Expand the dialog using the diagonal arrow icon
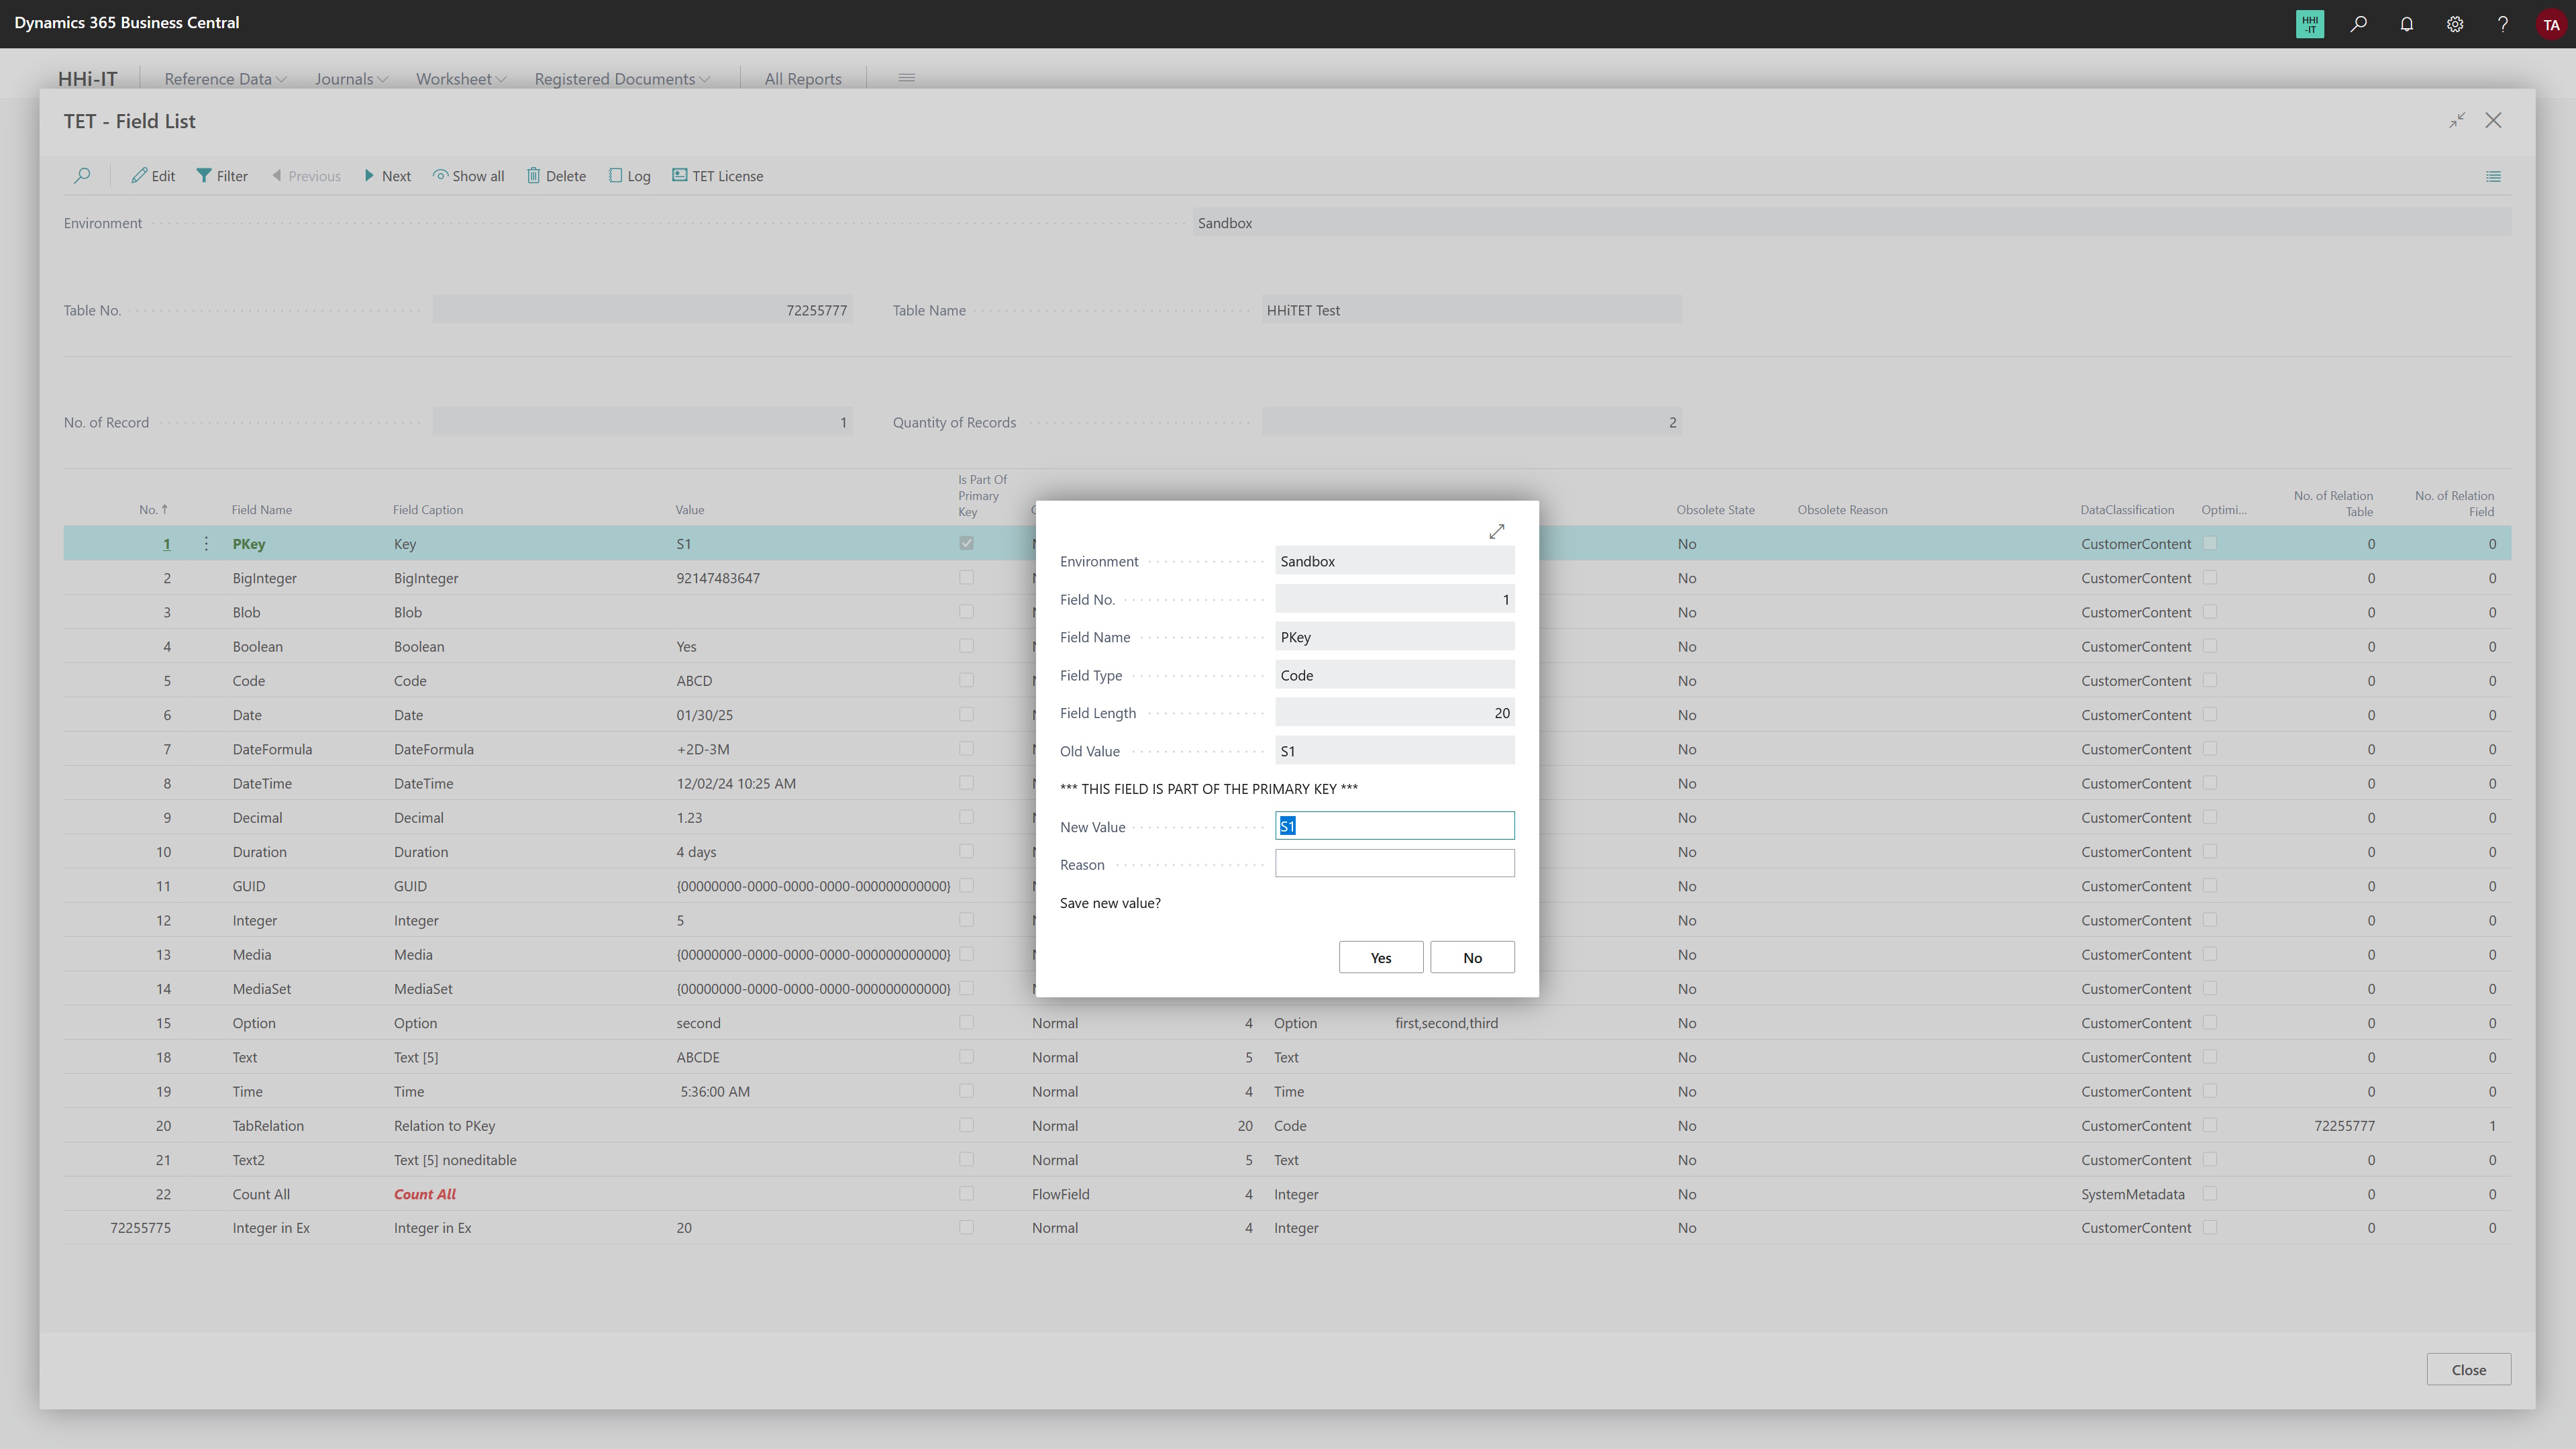This screenshot has height=1449, width=2576. pyautogui.click(x=1496, y=531)
